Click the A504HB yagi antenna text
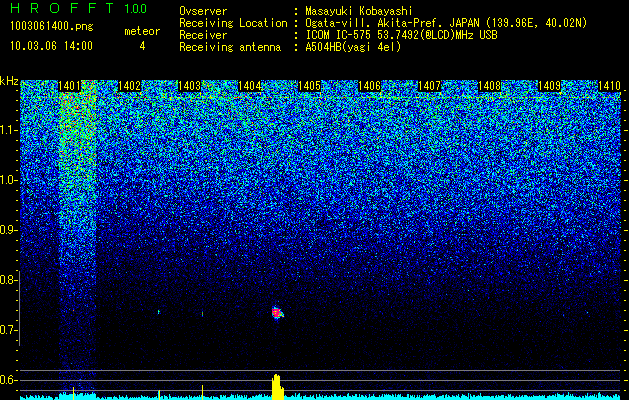 click(353, 47)
